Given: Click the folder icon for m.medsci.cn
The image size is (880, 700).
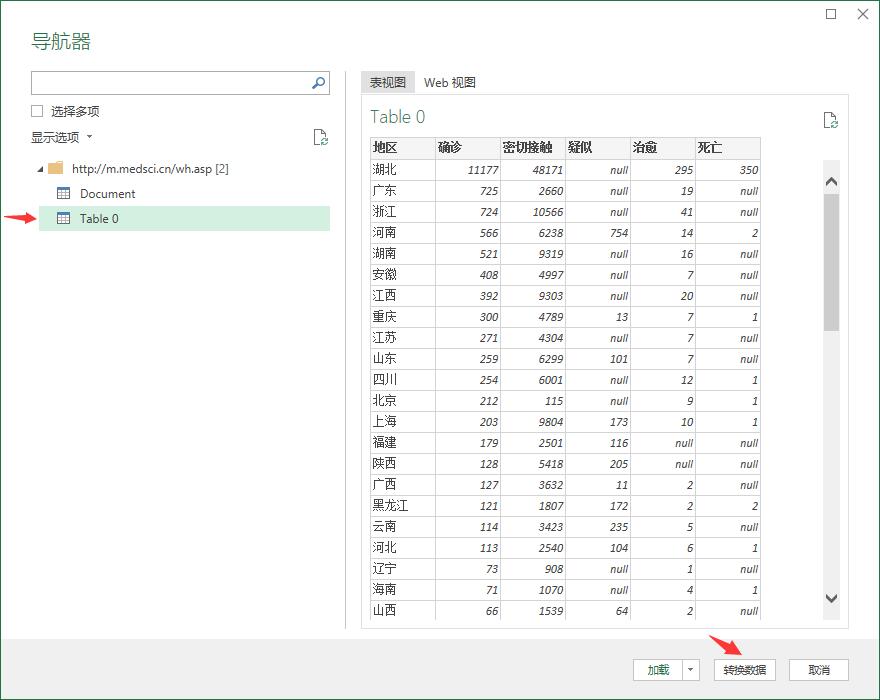Looking at the screenshot, I should 56,169.
